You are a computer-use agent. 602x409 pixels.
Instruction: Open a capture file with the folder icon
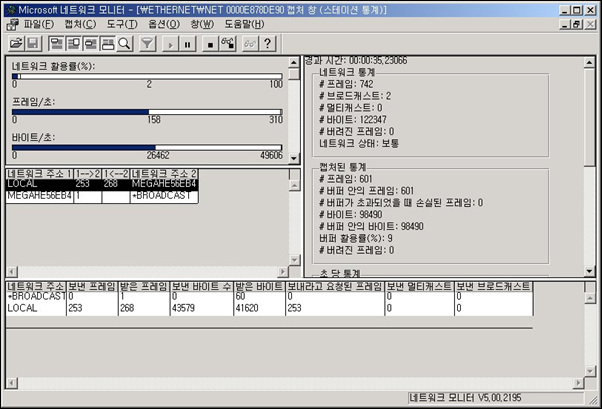(16, 43)
